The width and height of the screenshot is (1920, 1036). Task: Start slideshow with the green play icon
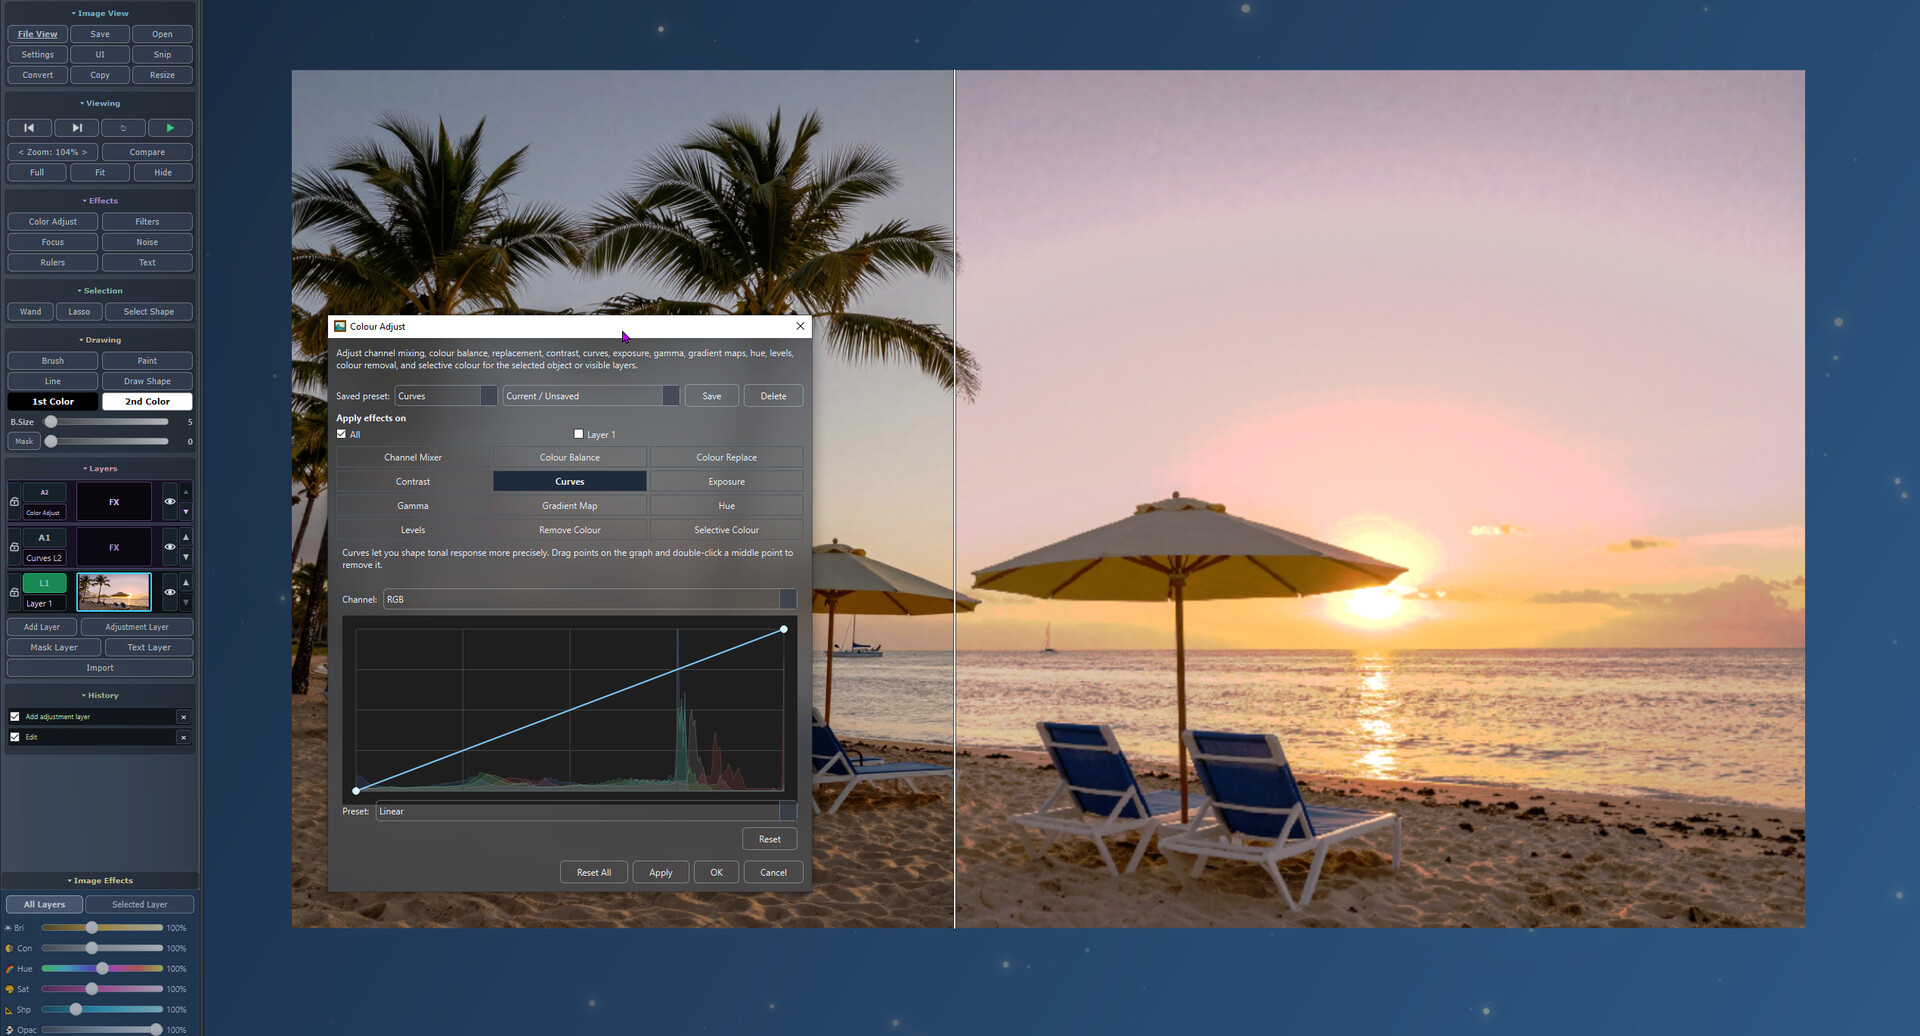click(x=170, y=128)
